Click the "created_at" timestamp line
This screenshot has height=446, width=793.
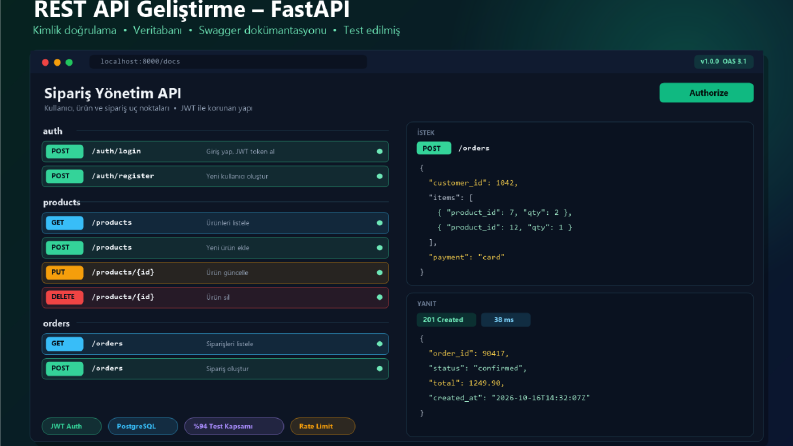509,397
